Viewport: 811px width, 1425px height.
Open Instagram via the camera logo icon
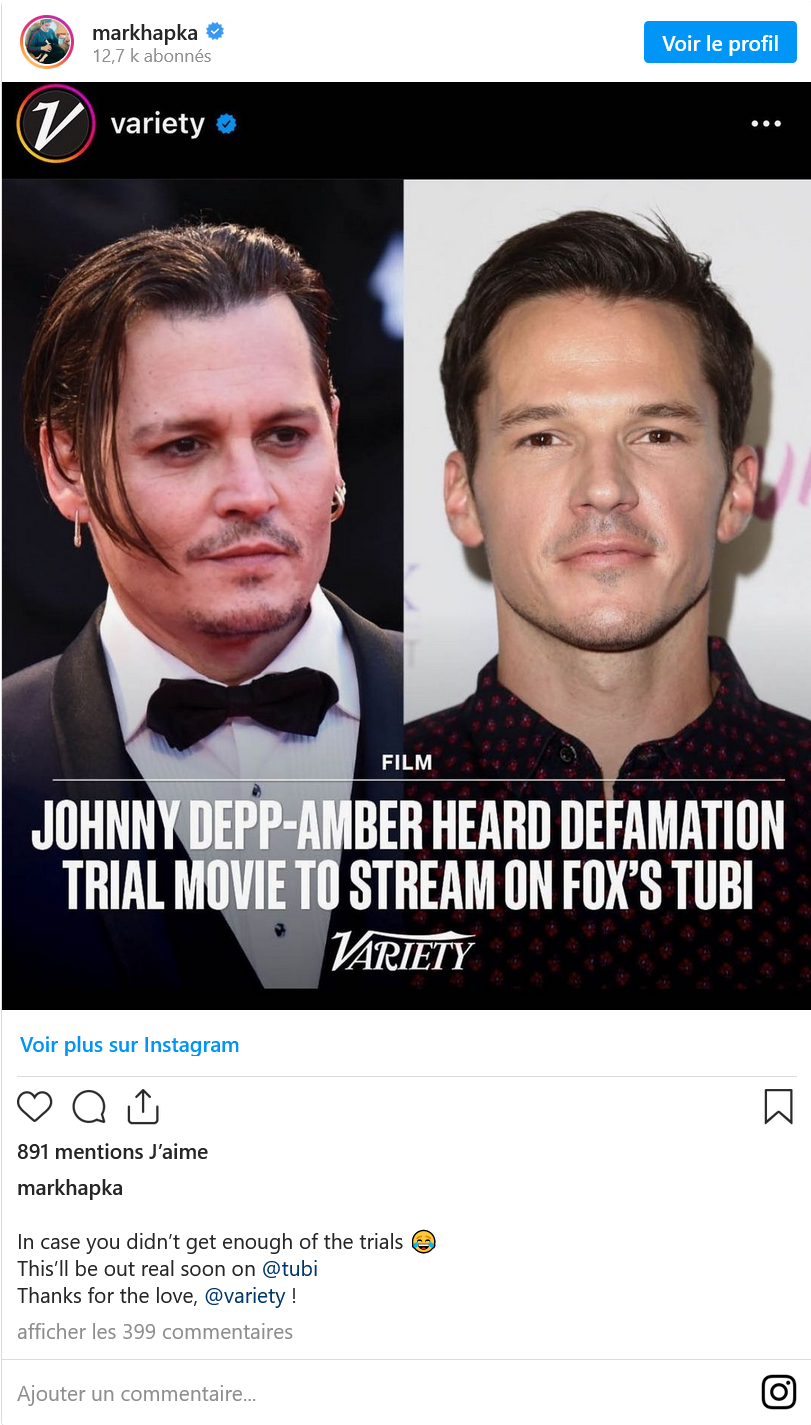[x=779, y=1392]
